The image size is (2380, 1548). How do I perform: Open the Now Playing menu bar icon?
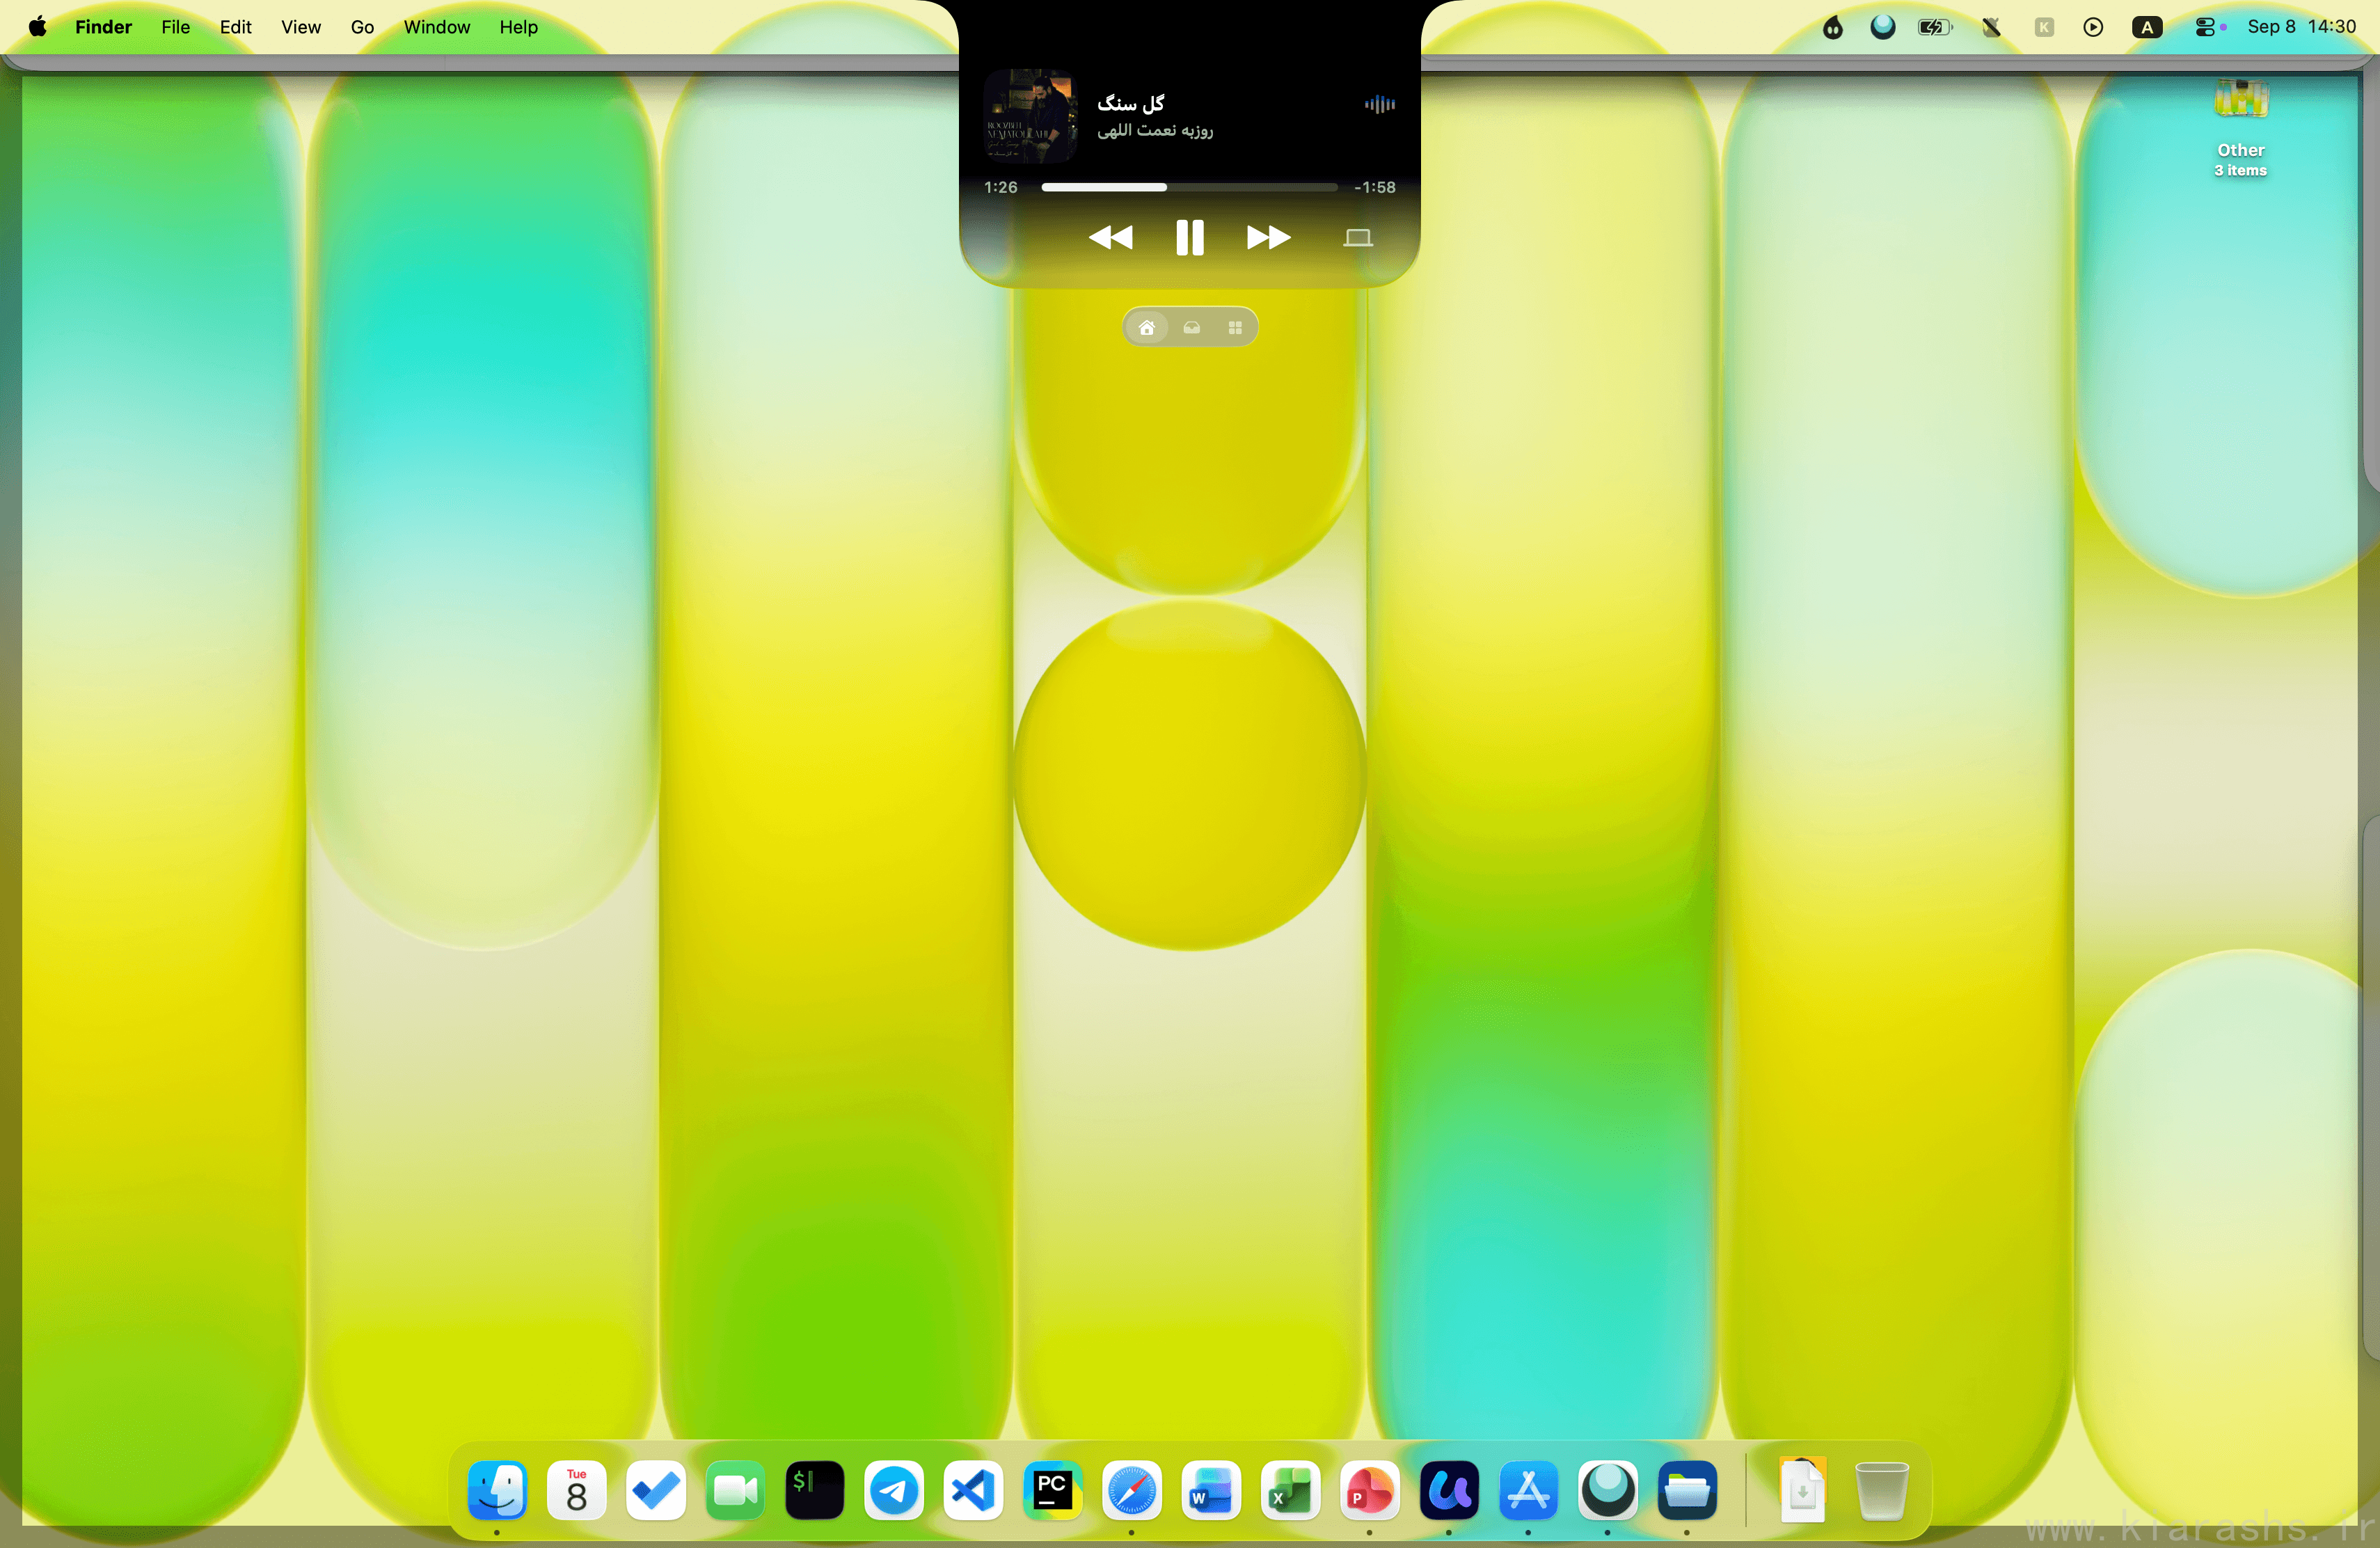pyautogui.click(x=2092, y=27)
